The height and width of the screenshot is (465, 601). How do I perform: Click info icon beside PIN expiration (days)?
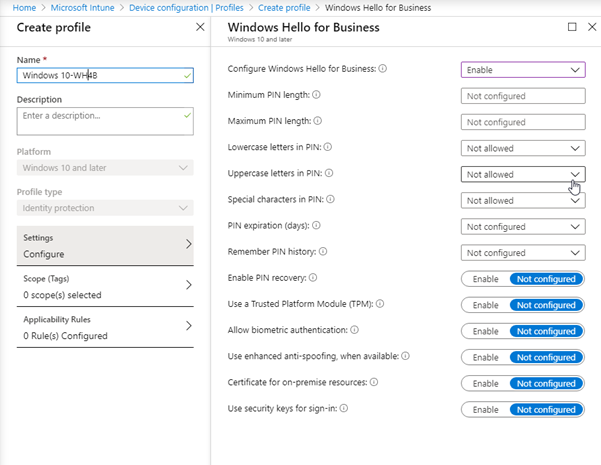tap(316, 225)
